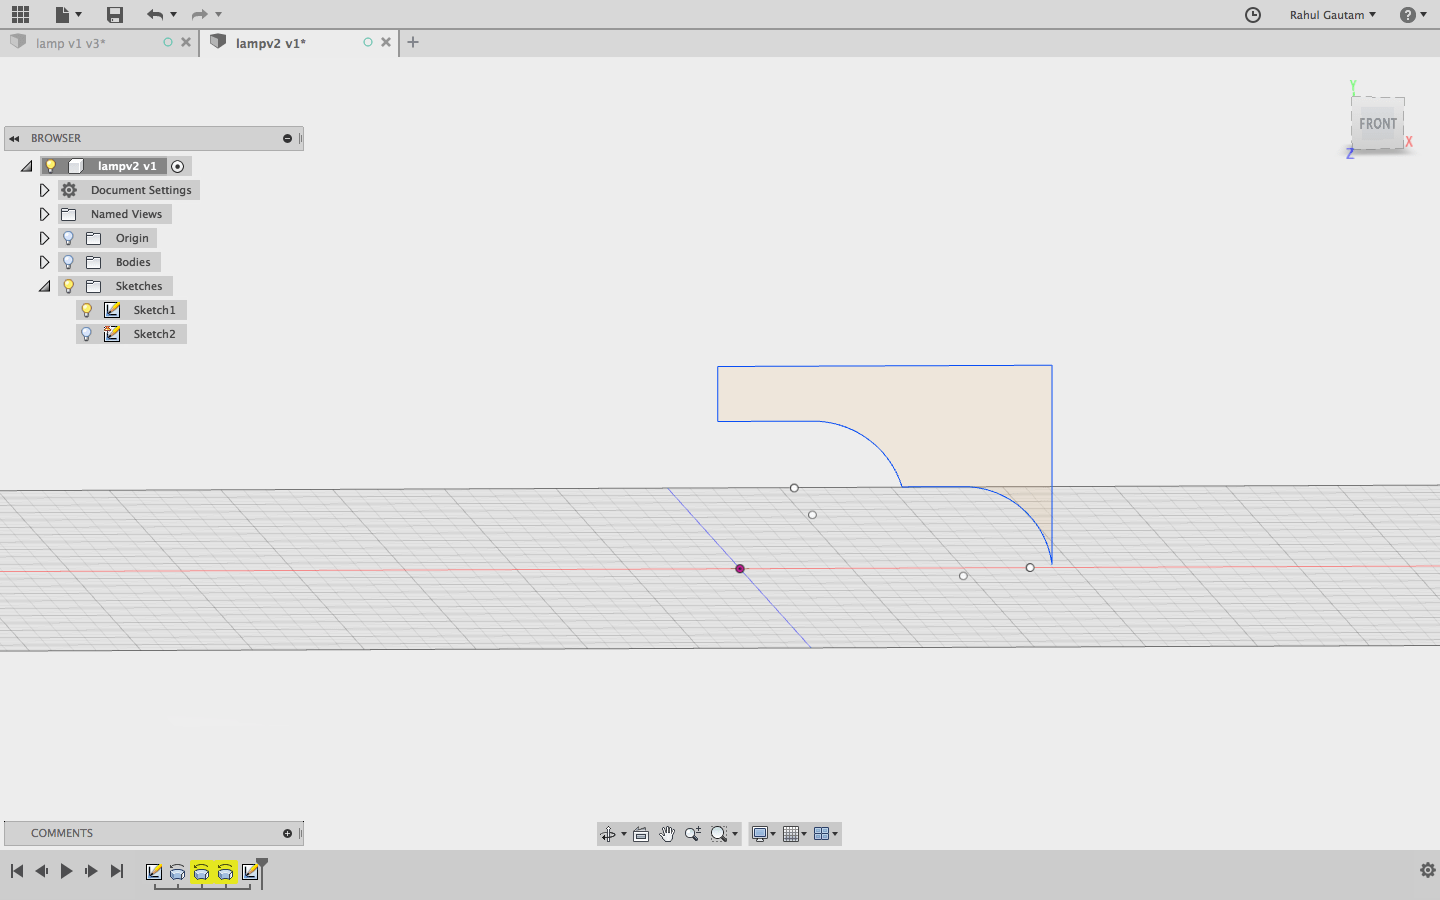Select Sketch2 in the browser tree
The image size is (1440, 900).
[x=154, y=334]
